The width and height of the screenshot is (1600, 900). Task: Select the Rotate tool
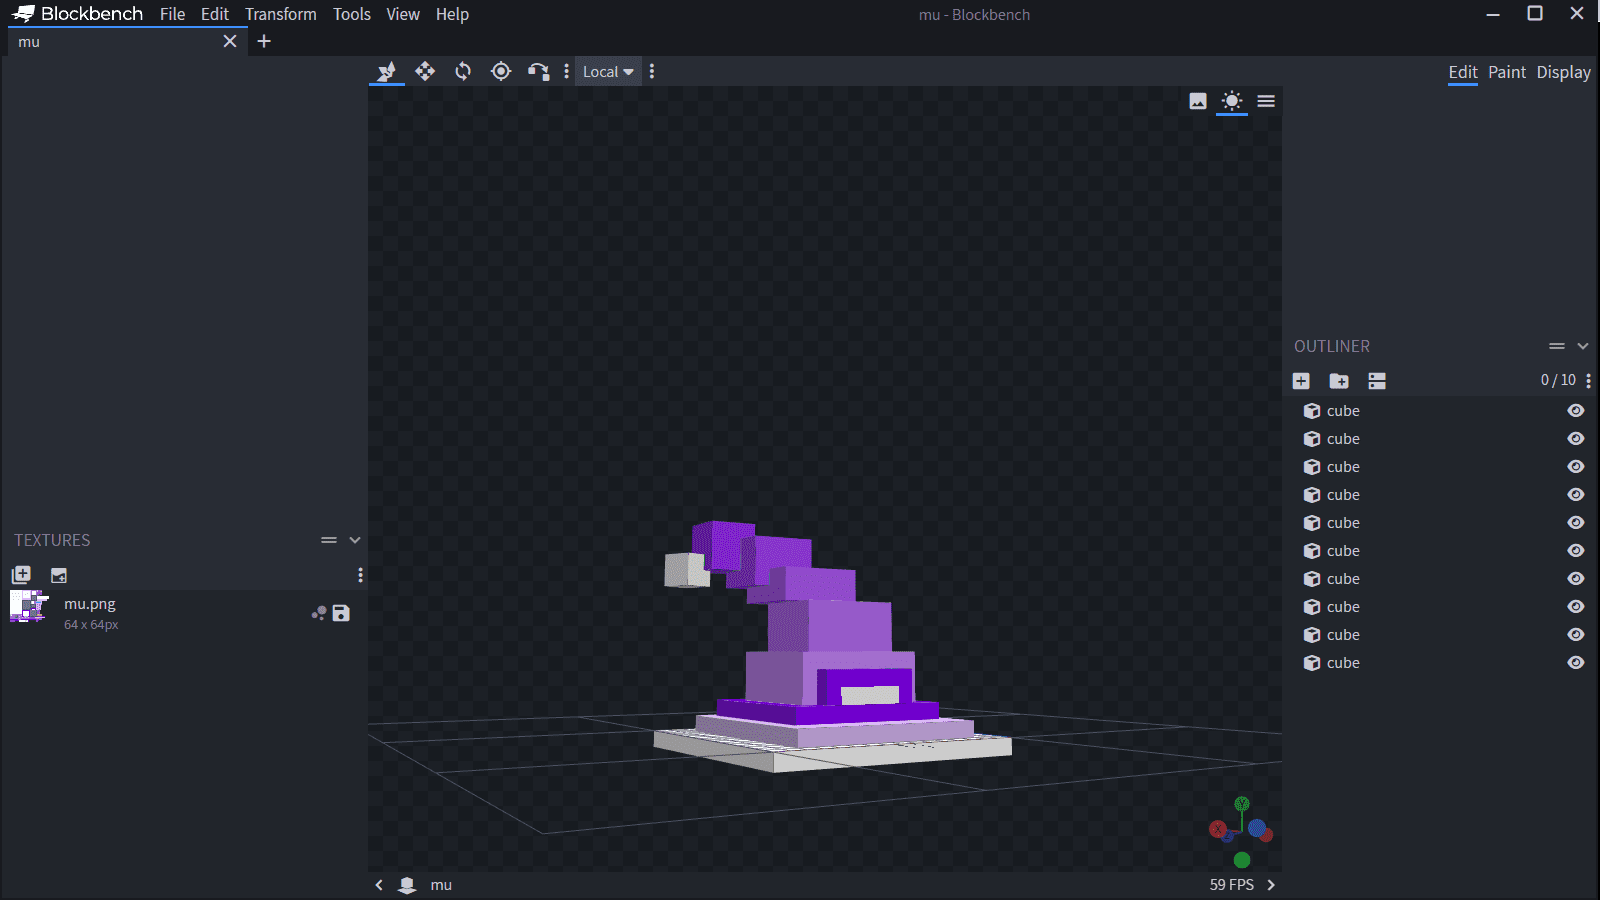click(x=463, y=71)
